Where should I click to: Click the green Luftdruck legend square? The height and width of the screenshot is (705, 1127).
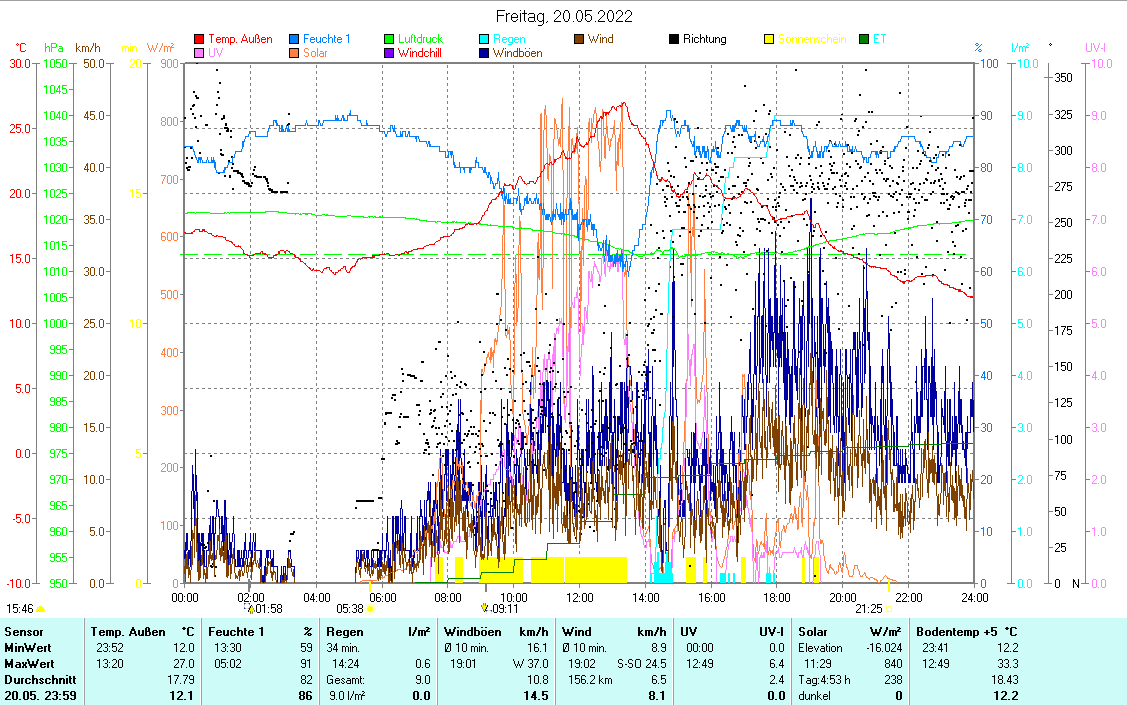tap(389, 40)
